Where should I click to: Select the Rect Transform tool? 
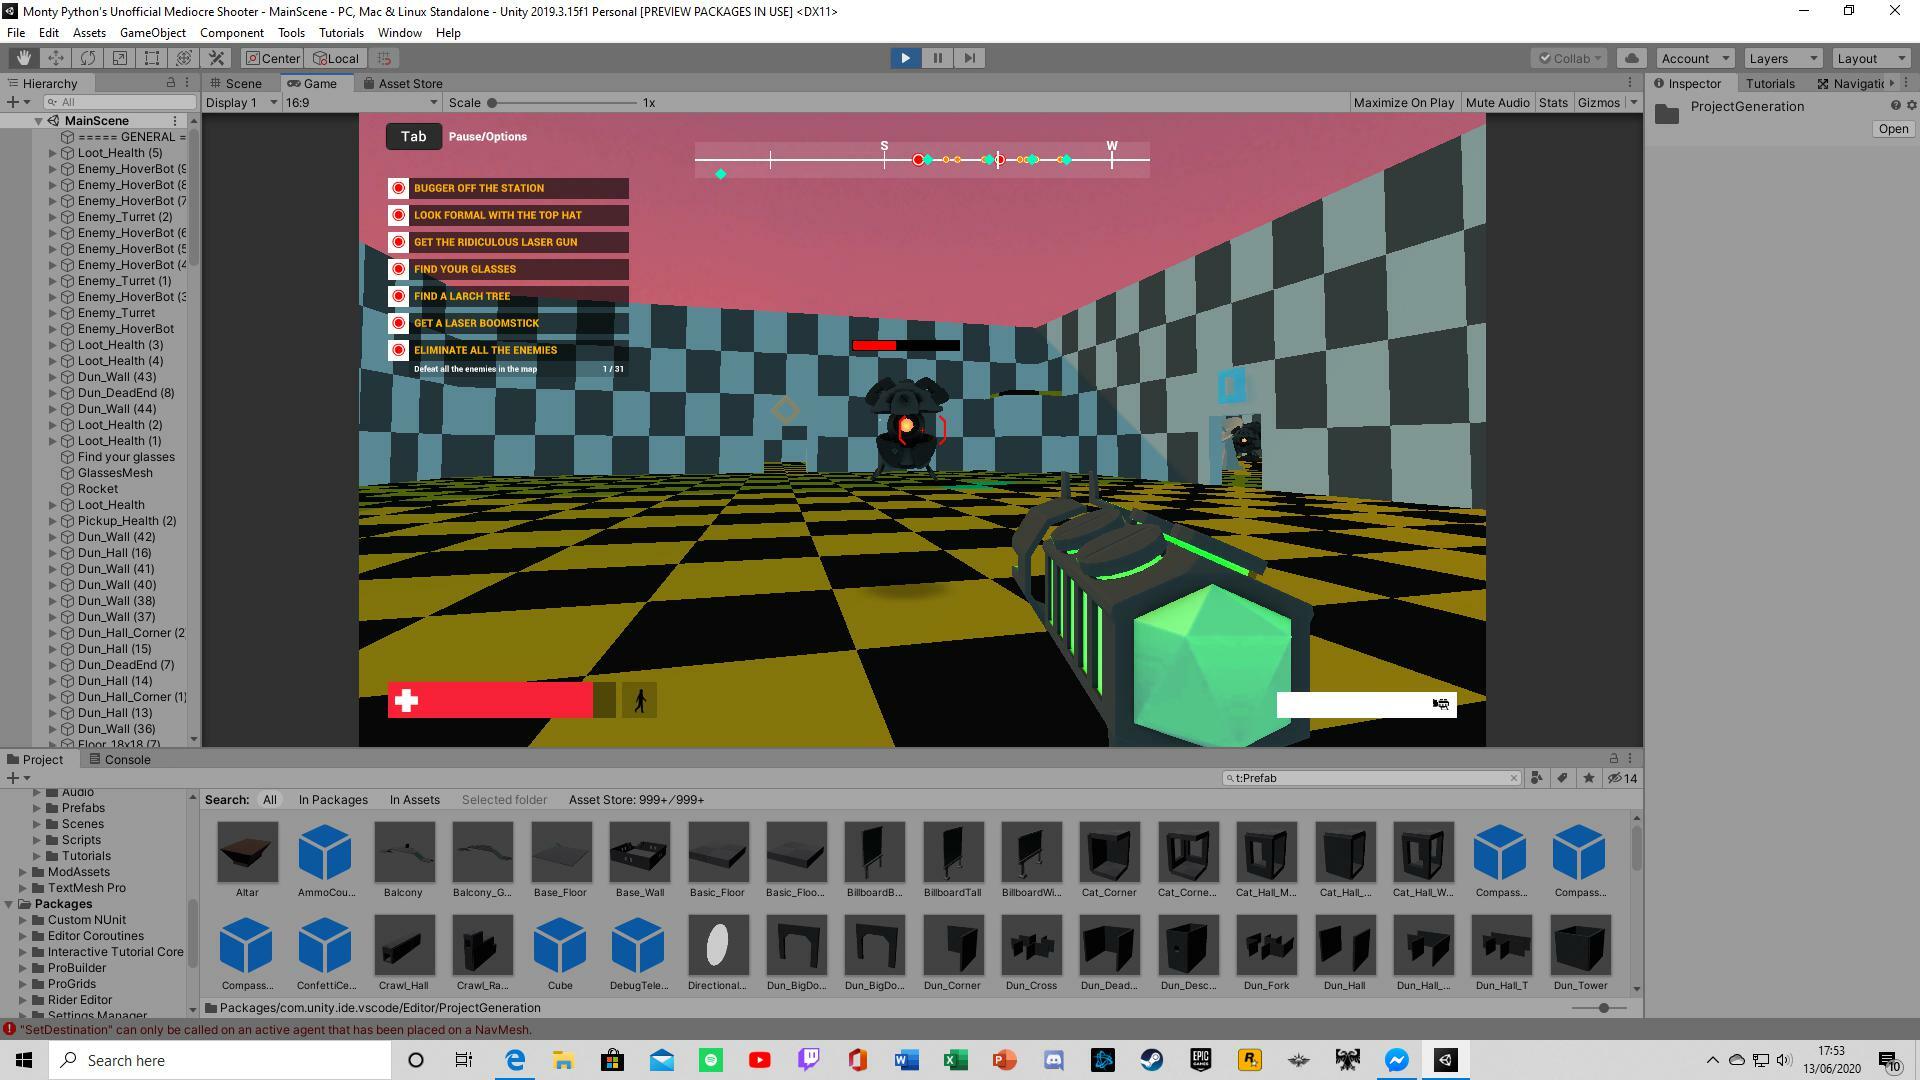[151, 58]
